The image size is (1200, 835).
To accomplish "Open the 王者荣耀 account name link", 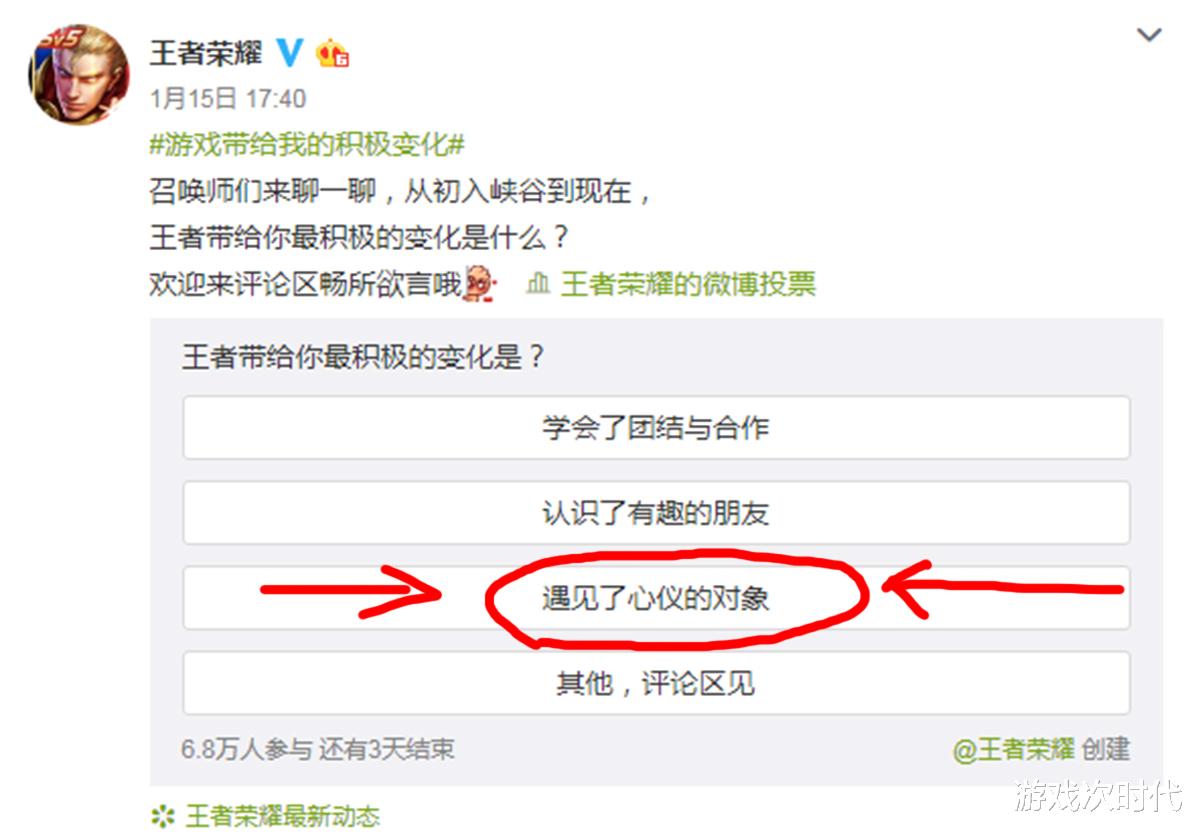I will click(206, 53).
